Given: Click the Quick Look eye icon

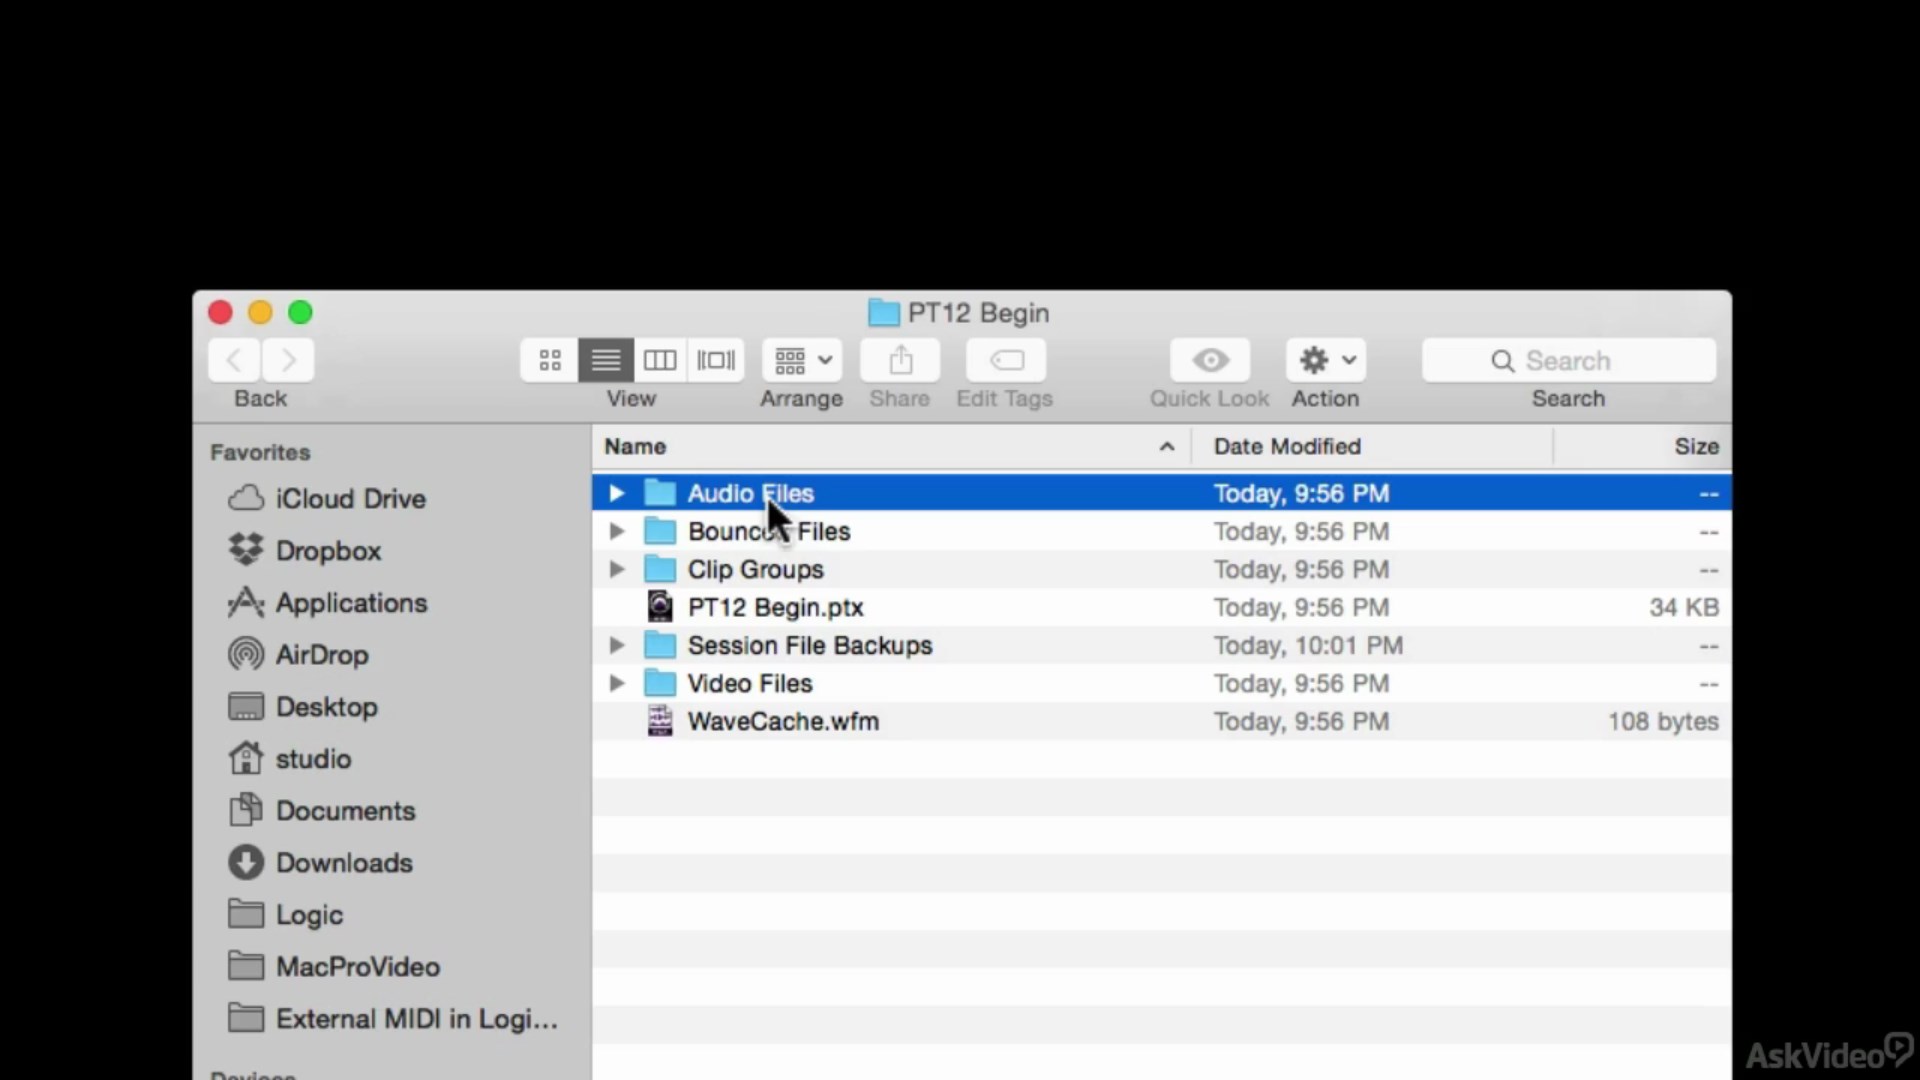Looking at the screenshot, I should click(x=1210, y=360).
